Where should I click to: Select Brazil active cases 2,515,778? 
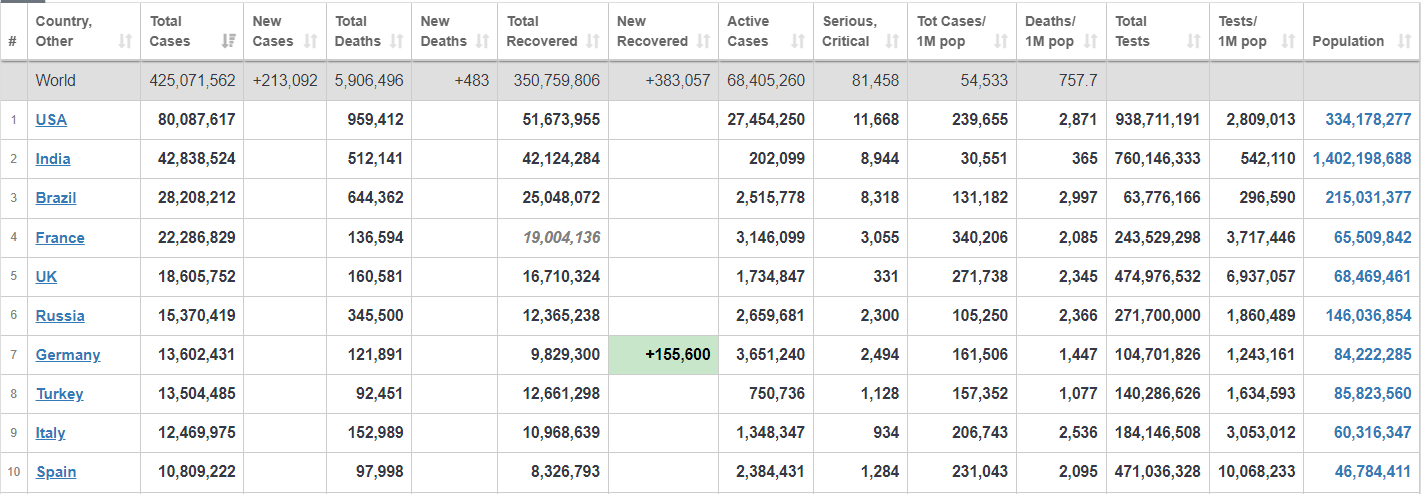point(770,198)
